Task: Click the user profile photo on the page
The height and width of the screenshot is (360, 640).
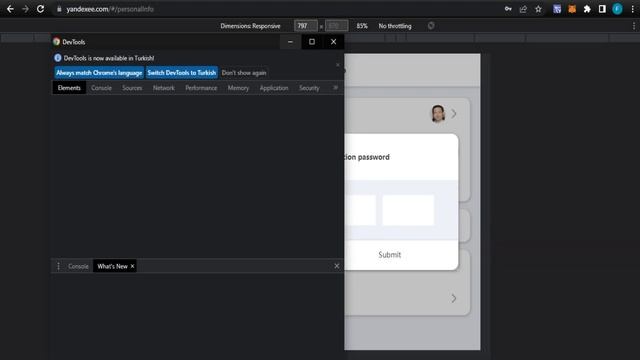Action: click(438, 113)
